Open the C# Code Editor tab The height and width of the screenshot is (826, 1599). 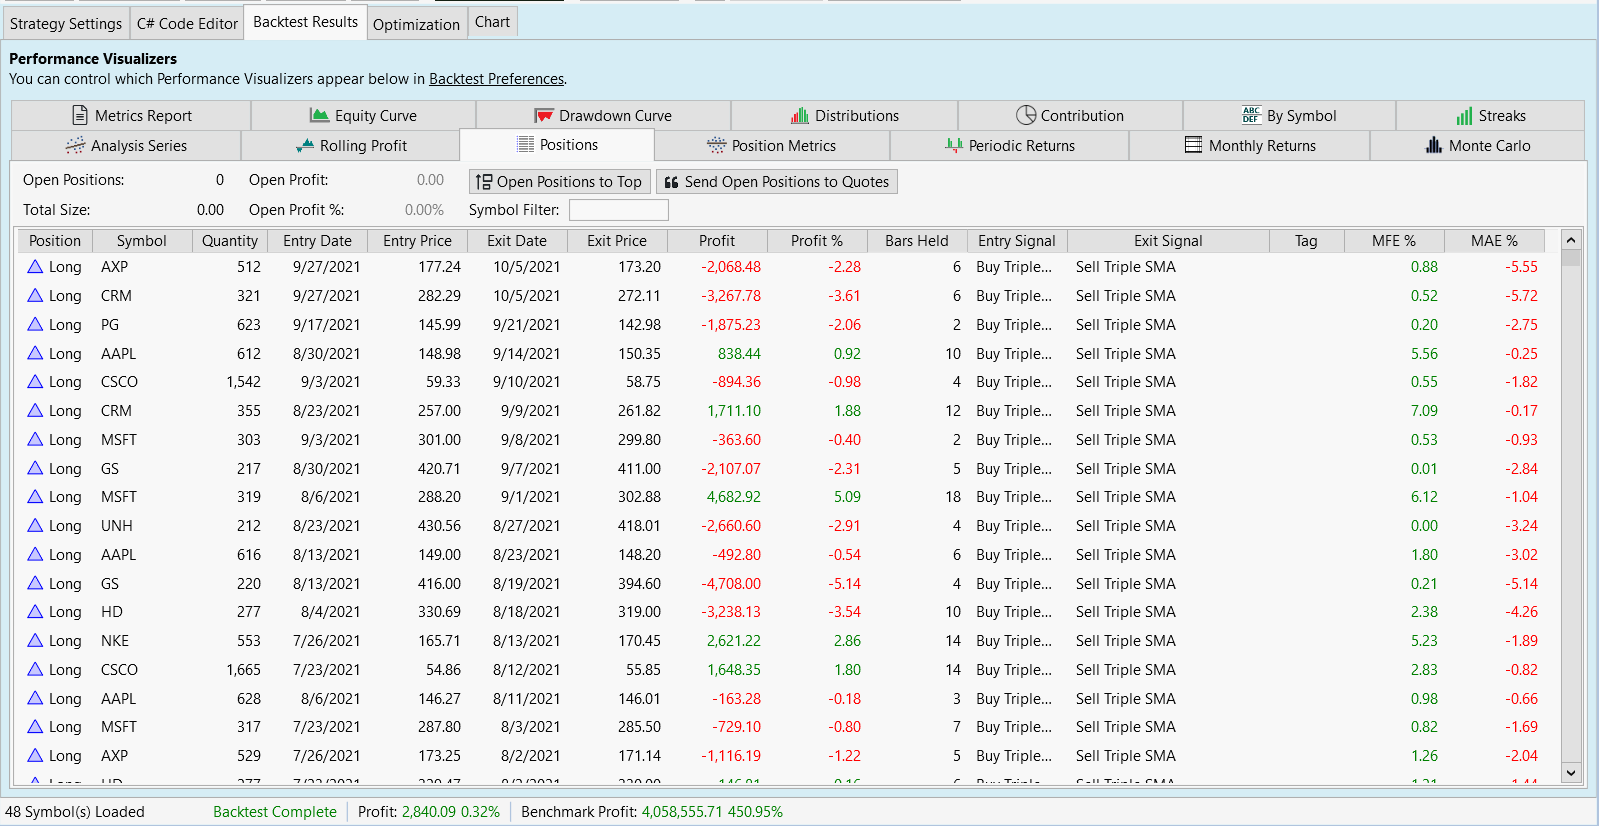pos(187,24)
